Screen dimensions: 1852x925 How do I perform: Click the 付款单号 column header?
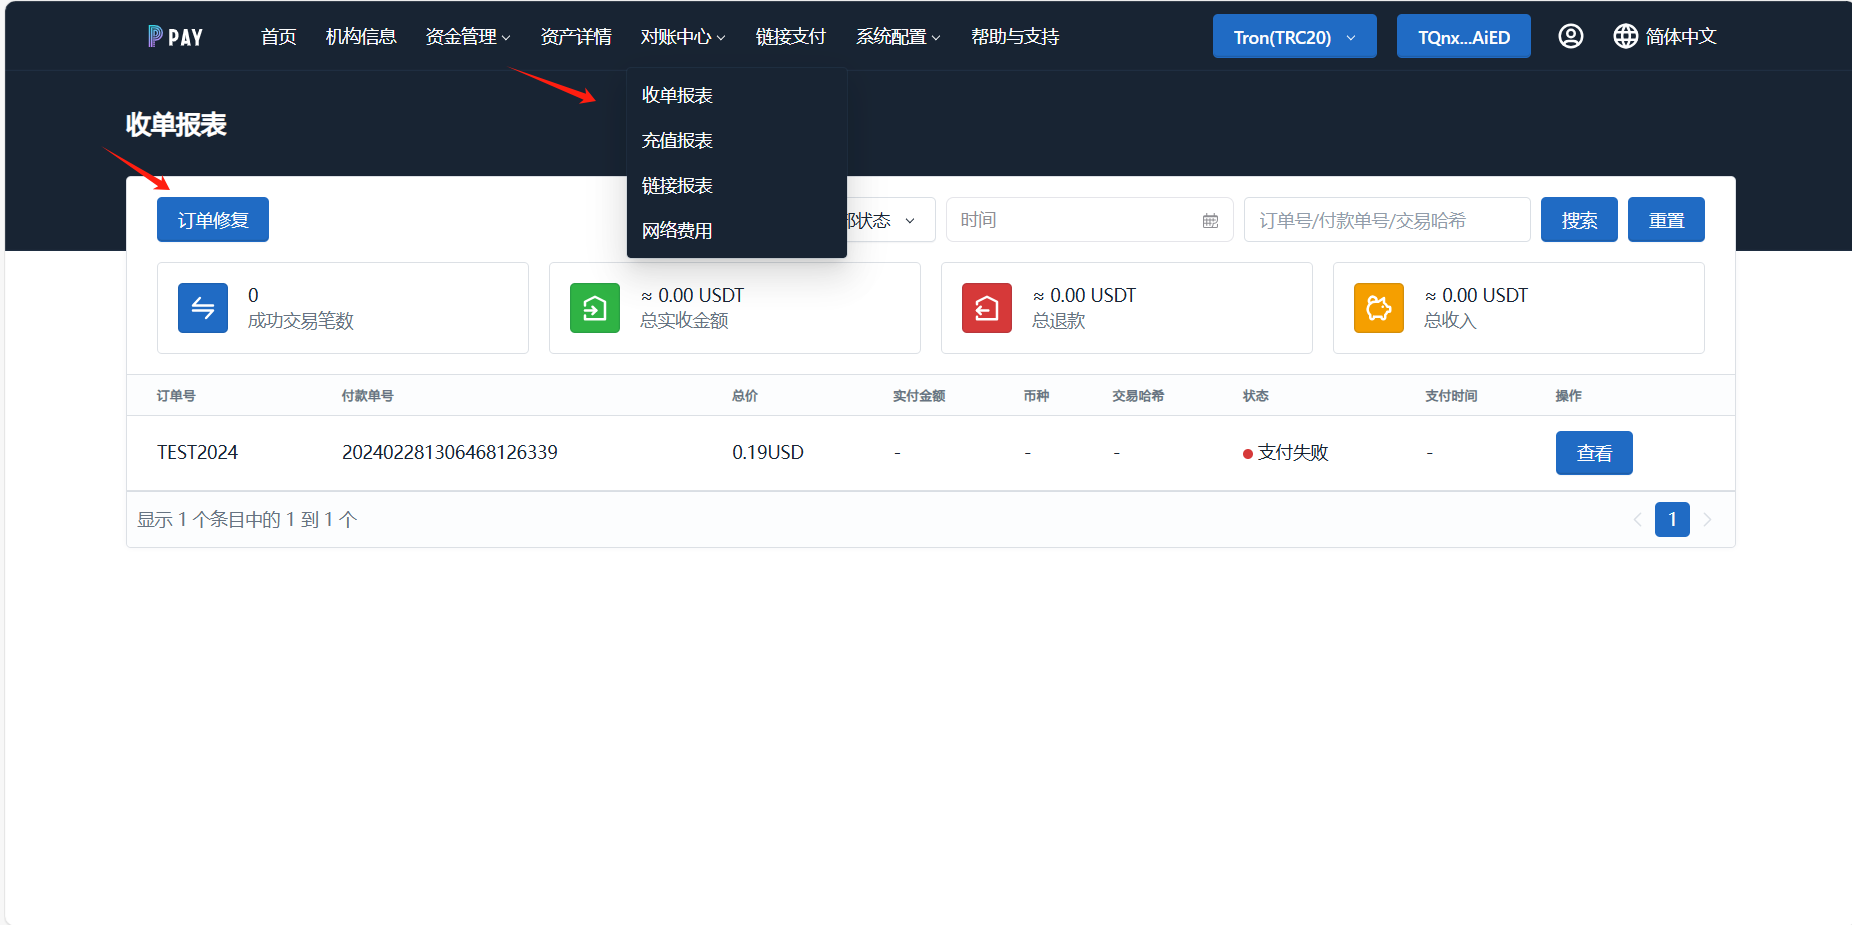click(367, 396)
